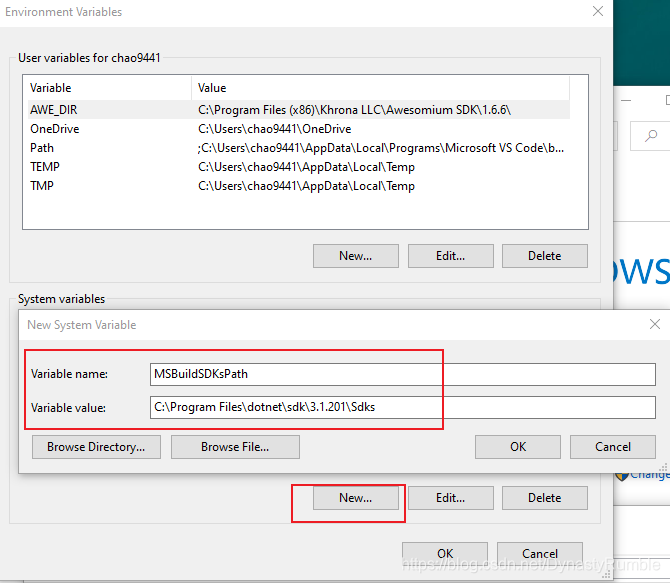Screen dimensions: 670x583
Task: Cancel the New System Variable dialog
Action: tap(612, 447)
